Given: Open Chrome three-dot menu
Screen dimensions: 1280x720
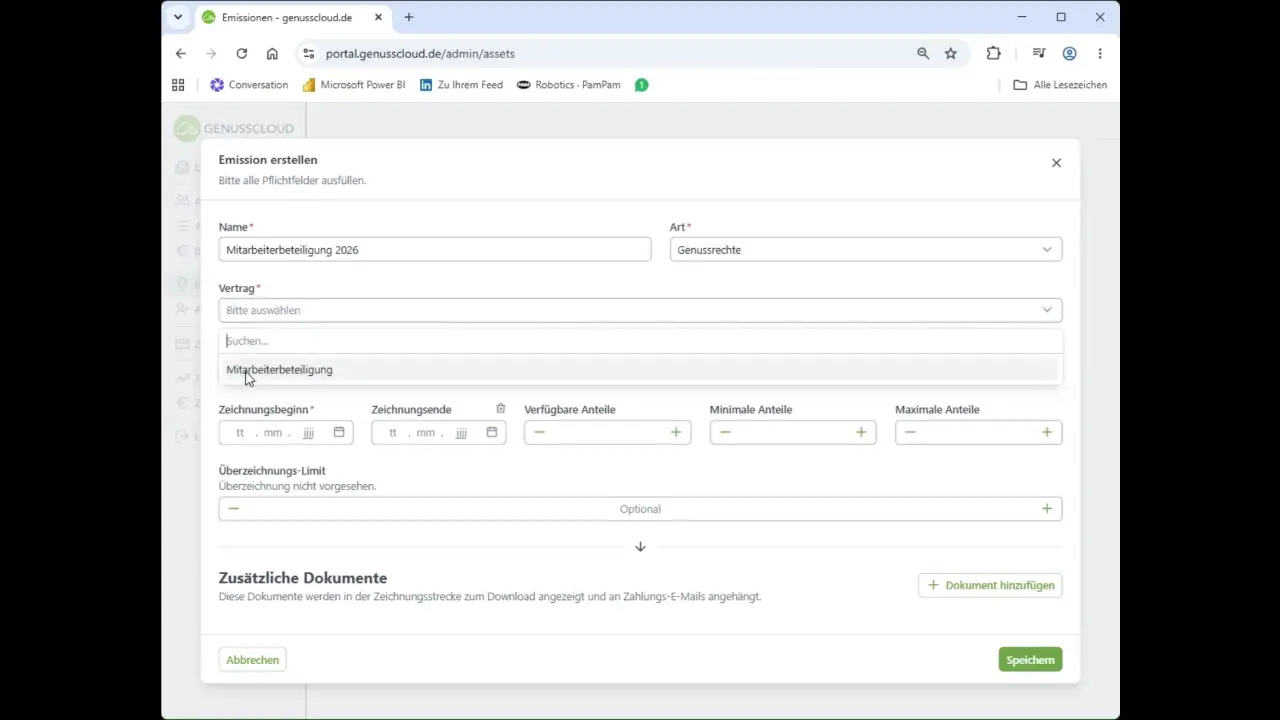Looking at the screenshot, I should (1100, 54).
